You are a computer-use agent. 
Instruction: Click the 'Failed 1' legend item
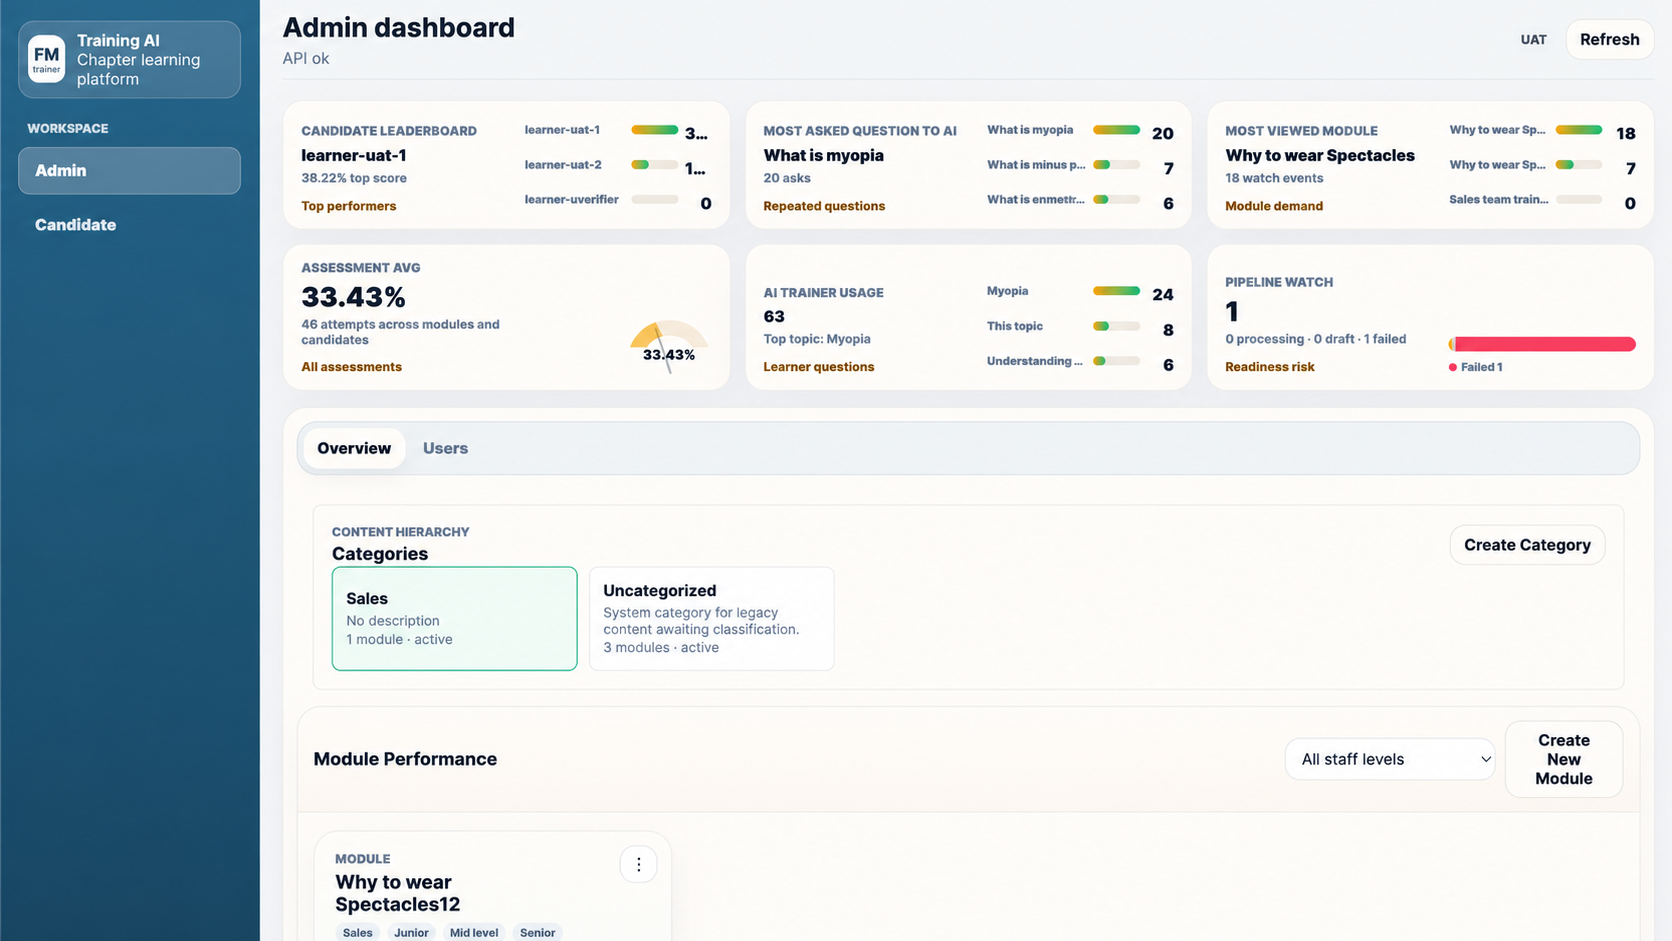click(1476, 367)
